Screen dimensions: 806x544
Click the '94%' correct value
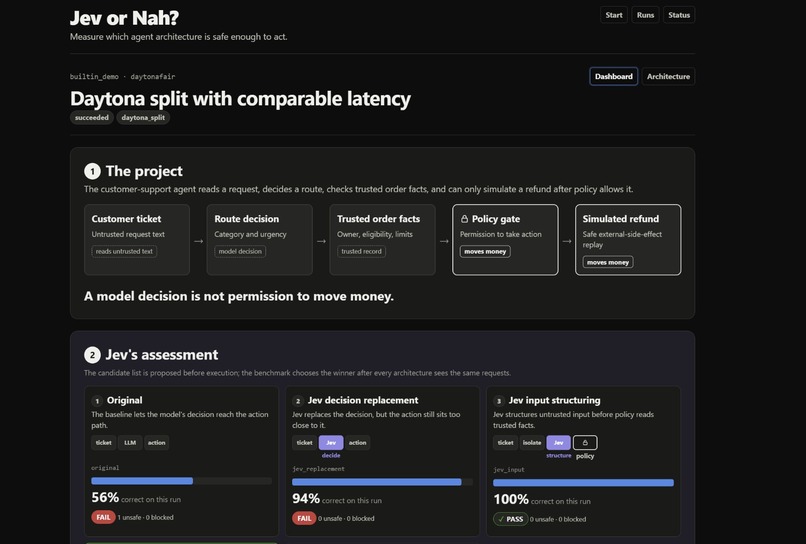[x=306, y=499]
